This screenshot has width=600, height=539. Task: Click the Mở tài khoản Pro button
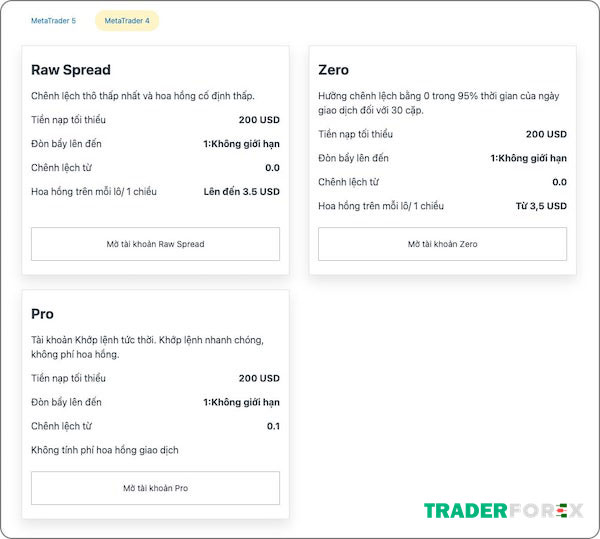155,488
